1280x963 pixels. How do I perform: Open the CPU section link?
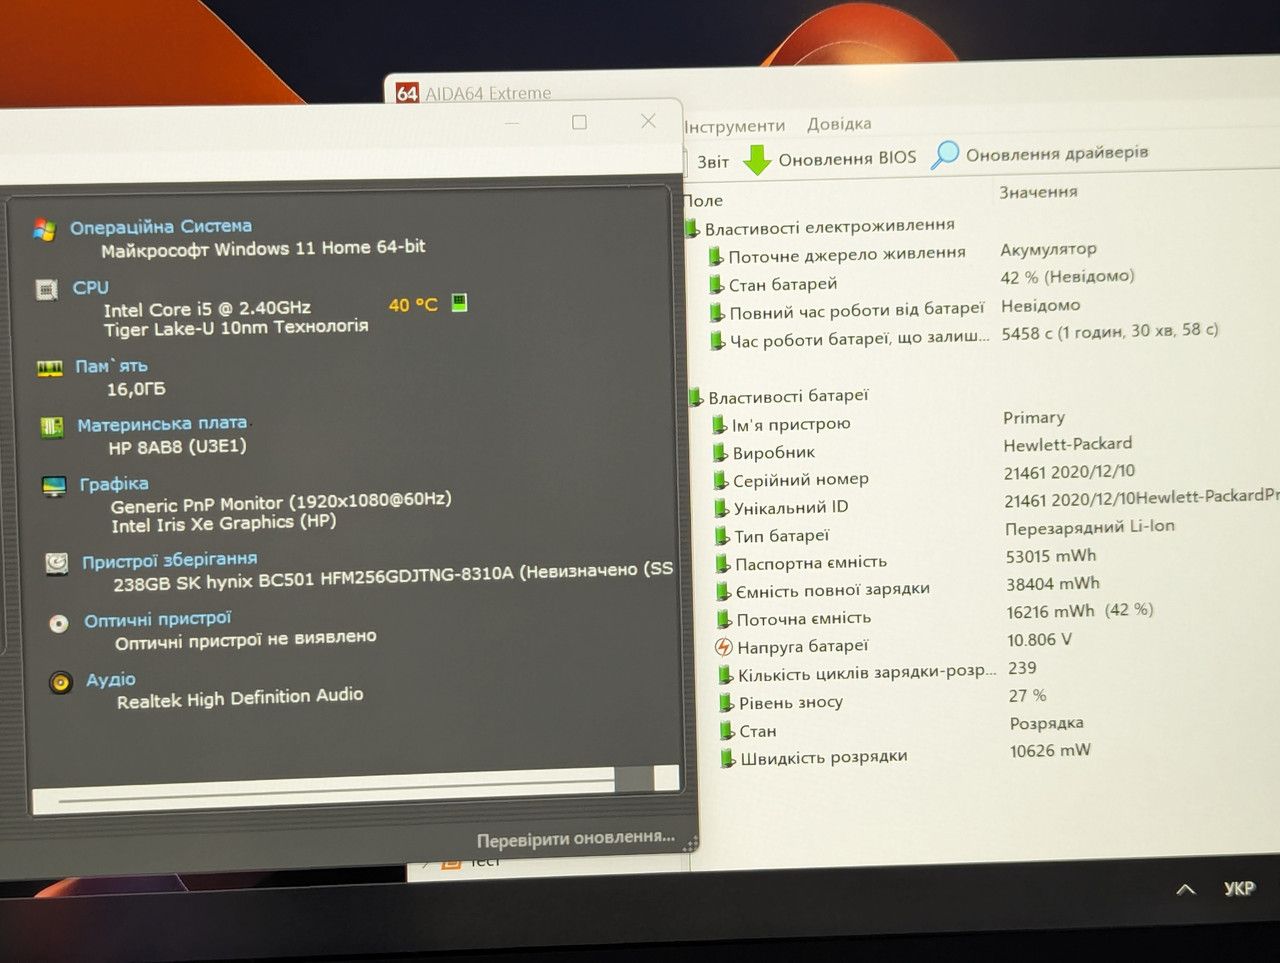pos(91,288)
